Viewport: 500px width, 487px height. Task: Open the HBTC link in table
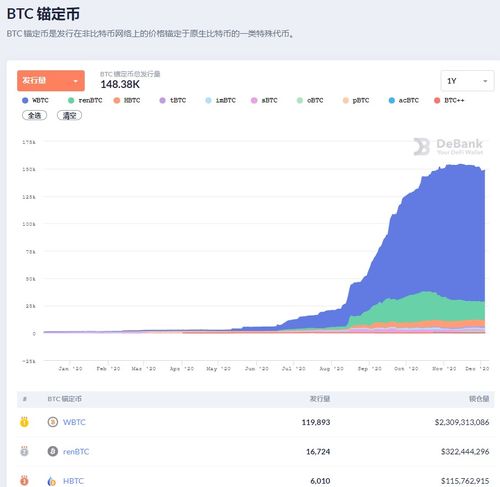coord(74,481)
